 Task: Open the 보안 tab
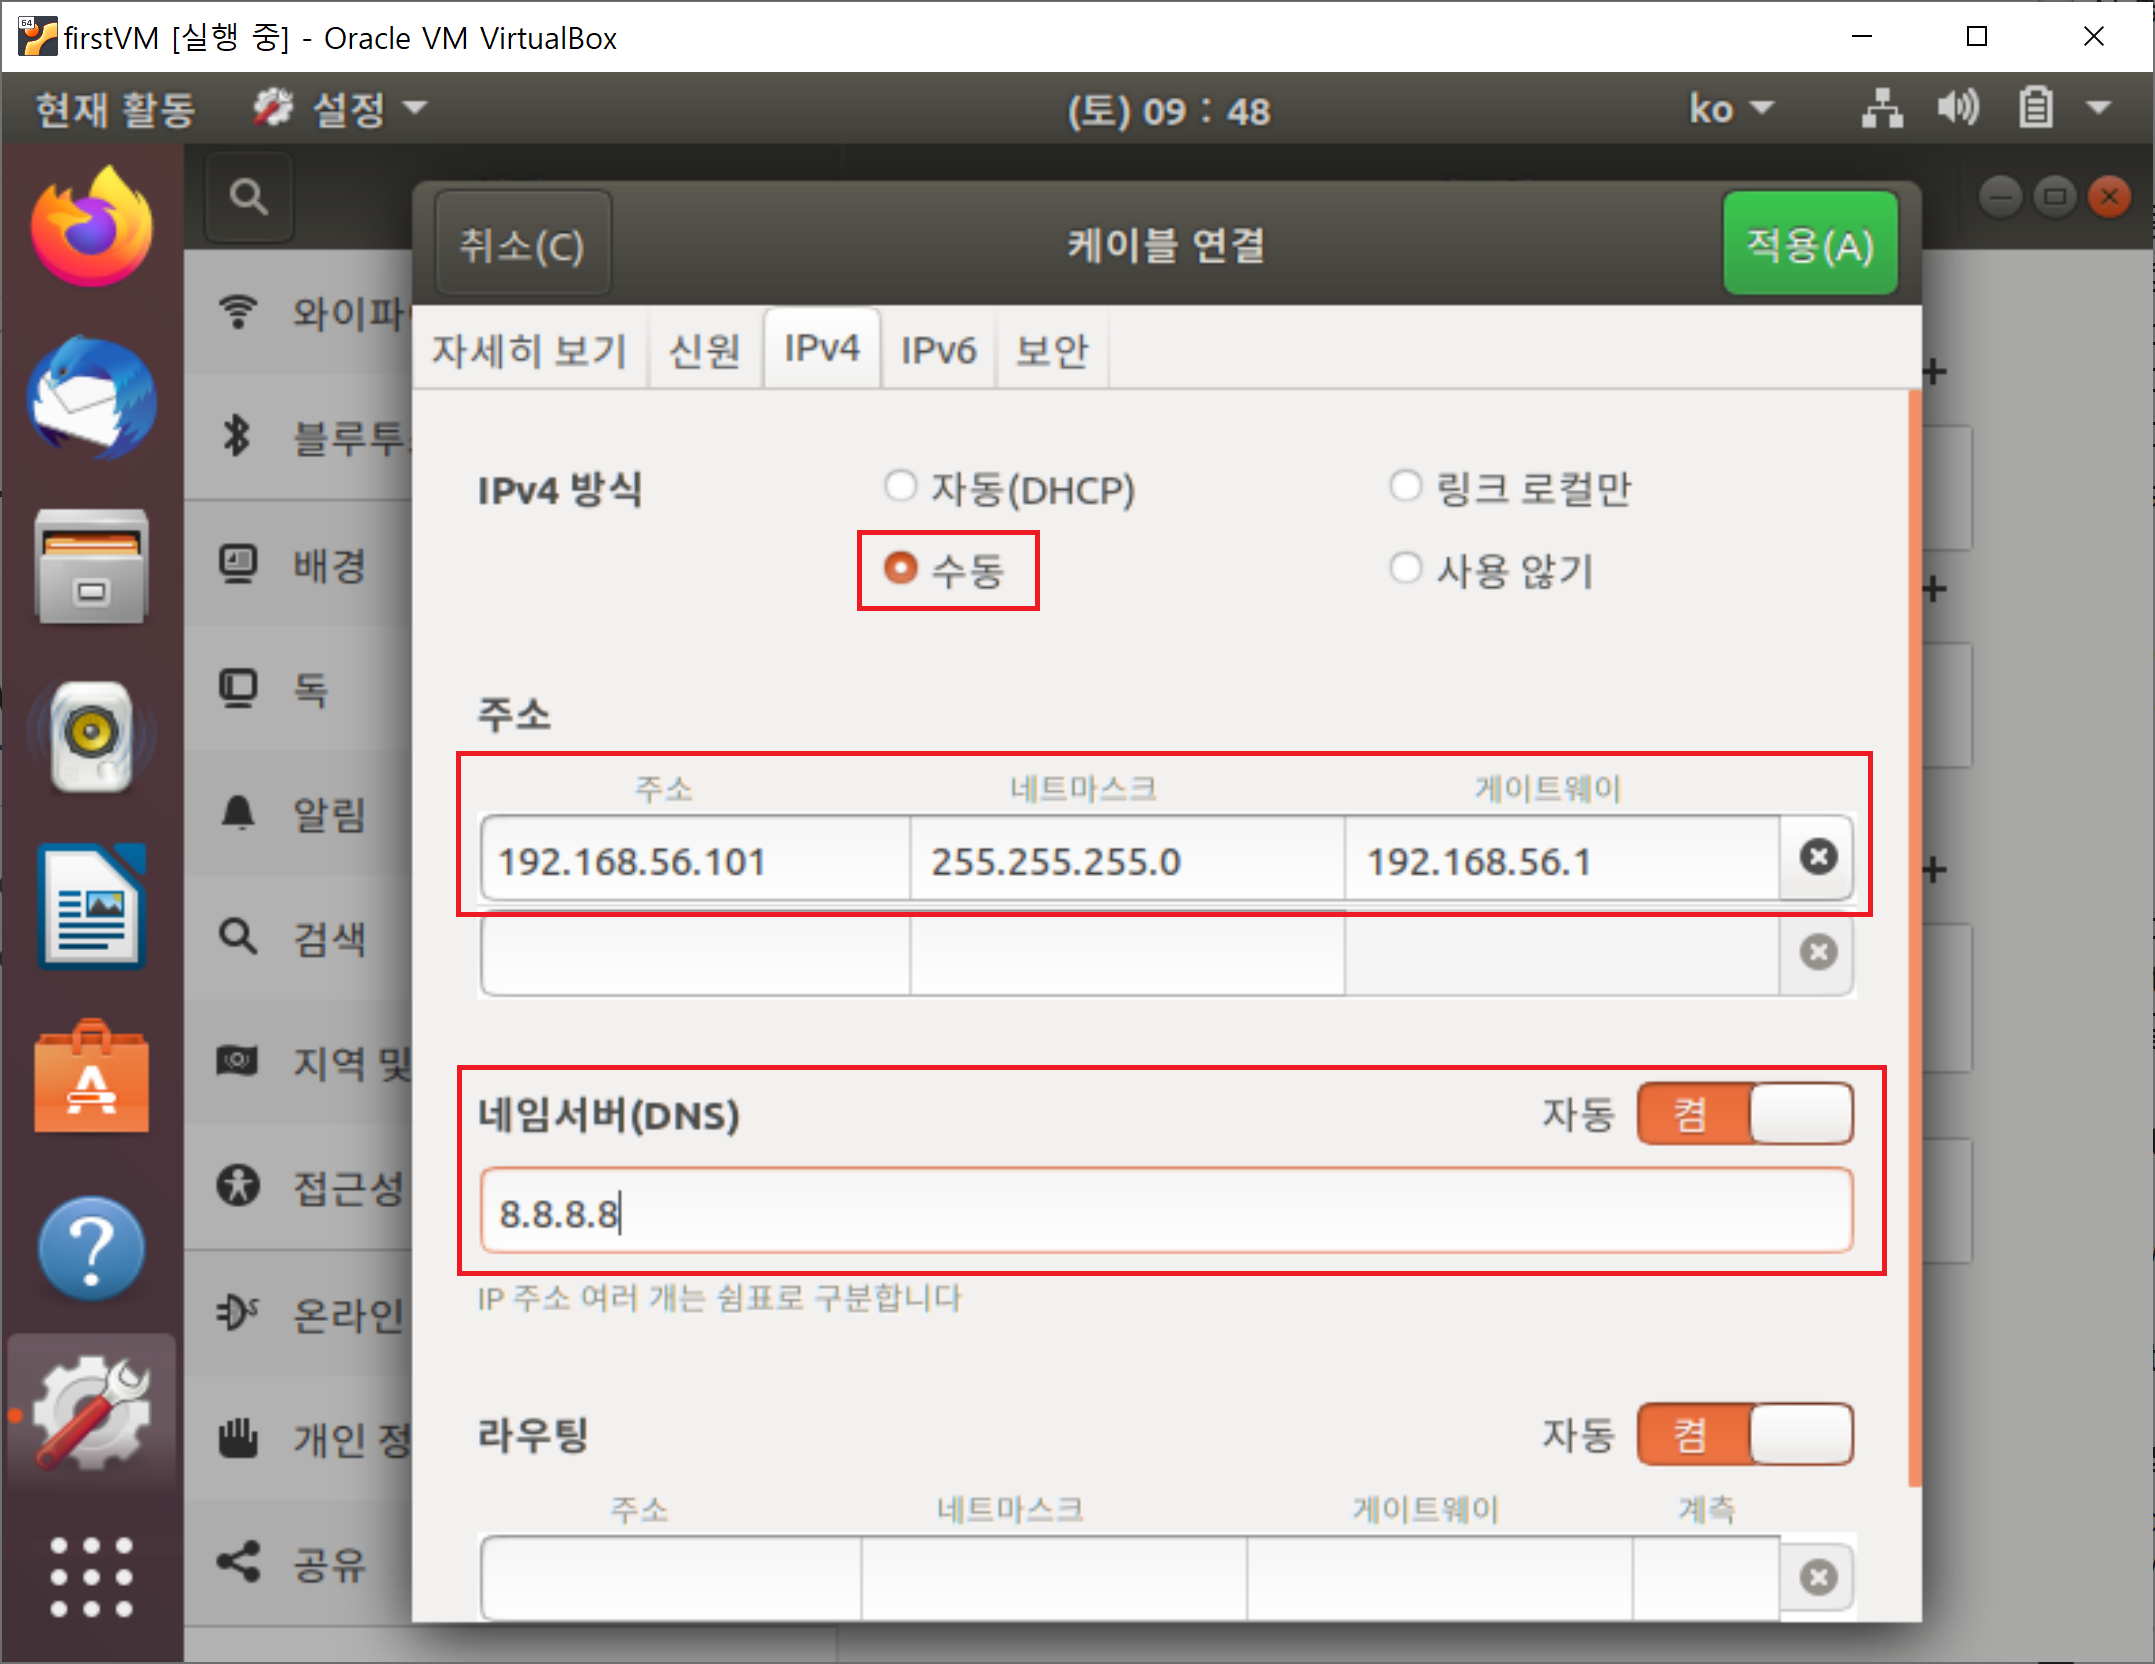click(1052, 350)
